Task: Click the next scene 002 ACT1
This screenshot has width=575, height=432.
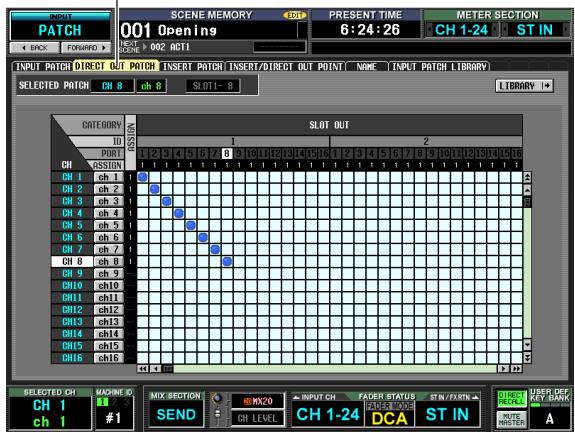Action: (x=170, y=47)
